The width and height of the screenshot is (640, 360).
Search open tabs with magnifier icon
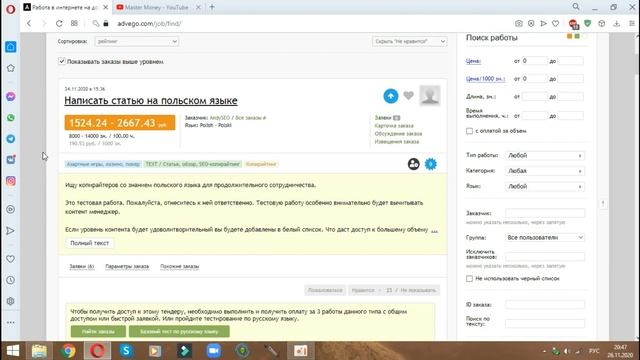(576, 7)
